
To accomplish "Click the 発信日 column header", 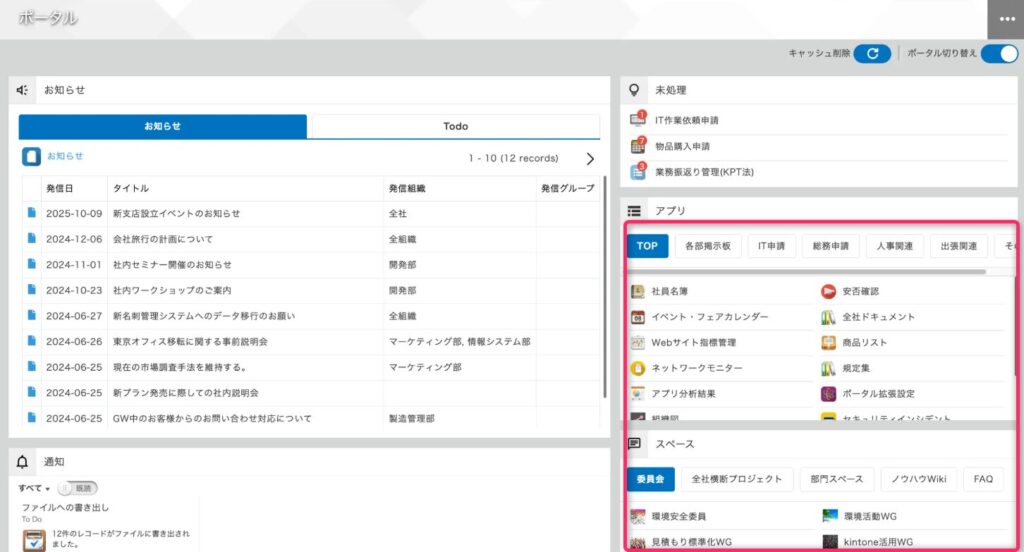I will coord(60,188).
